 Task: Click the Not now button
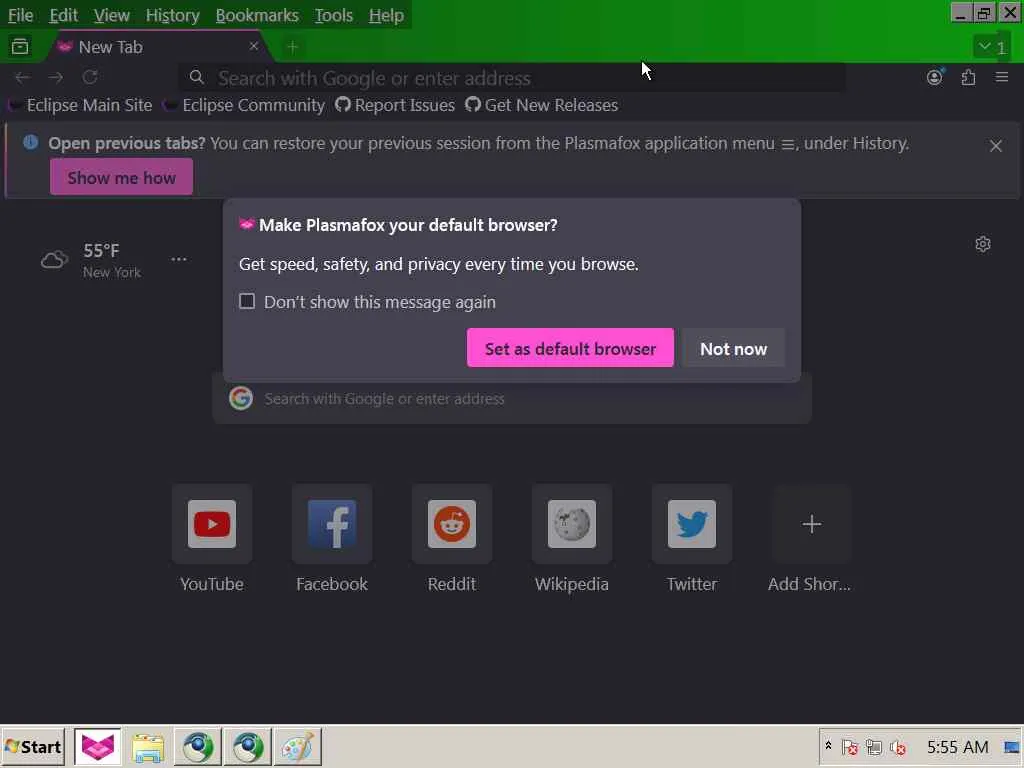point(733,348)
